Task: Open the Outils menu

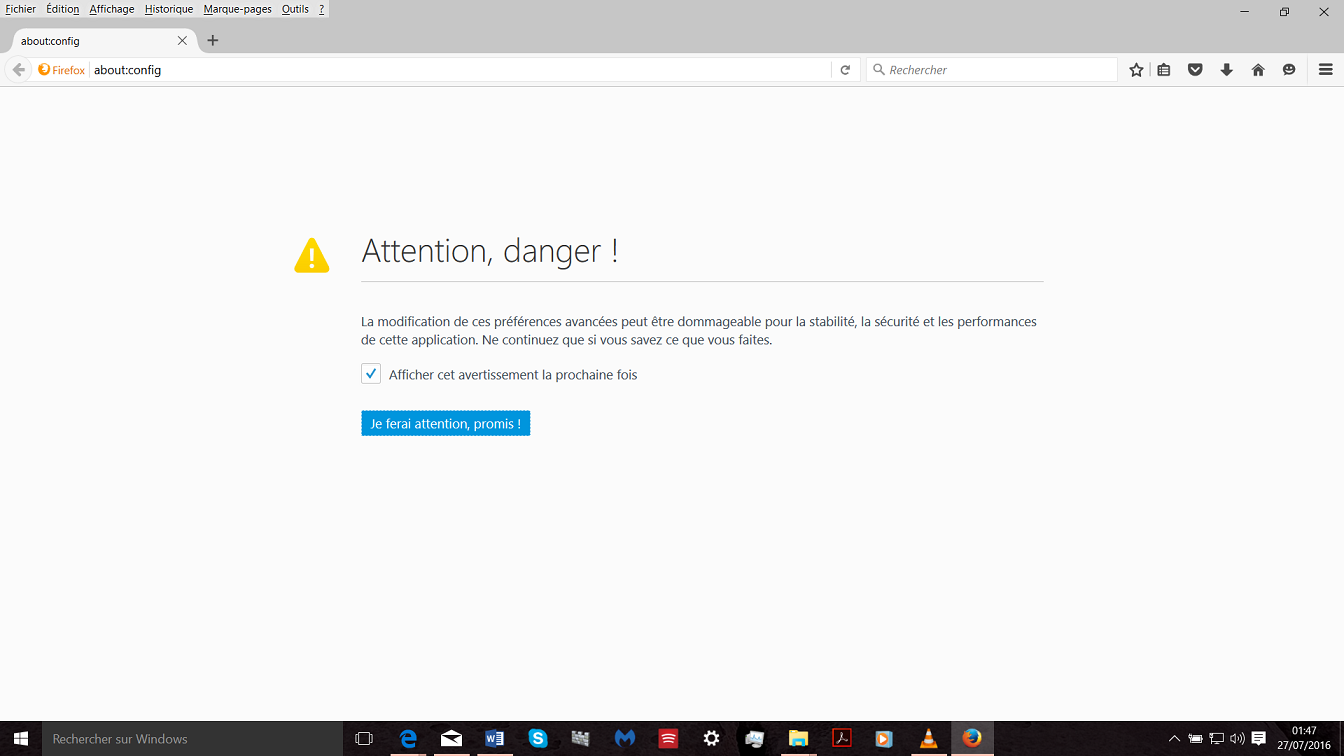Action: (295, 9)
